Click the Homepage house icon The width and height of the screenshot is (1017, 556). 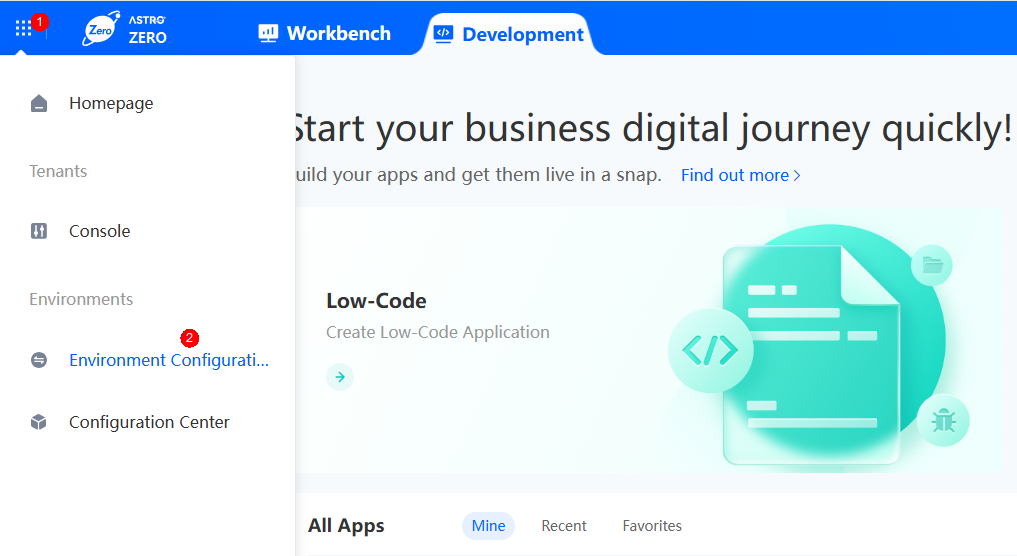click(39, 103)
